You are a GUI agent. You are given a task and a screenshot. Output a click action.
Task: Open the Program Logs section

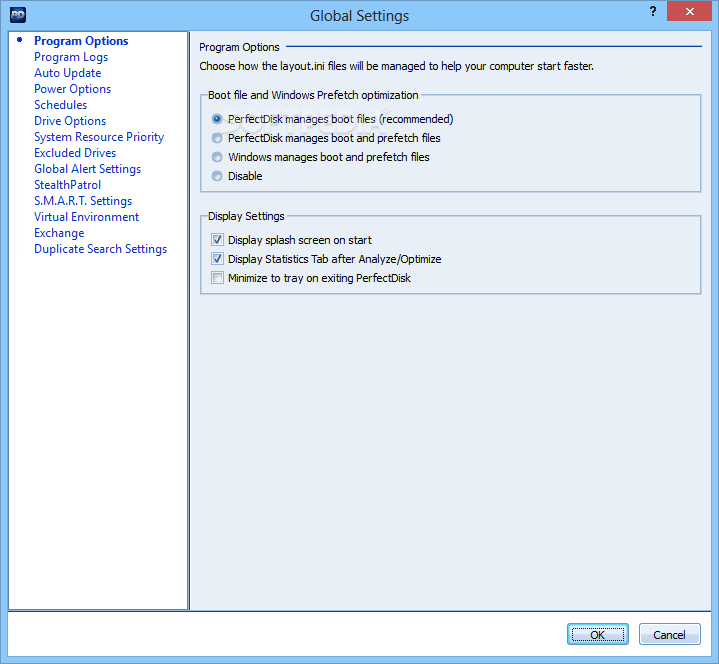point(71,57)
